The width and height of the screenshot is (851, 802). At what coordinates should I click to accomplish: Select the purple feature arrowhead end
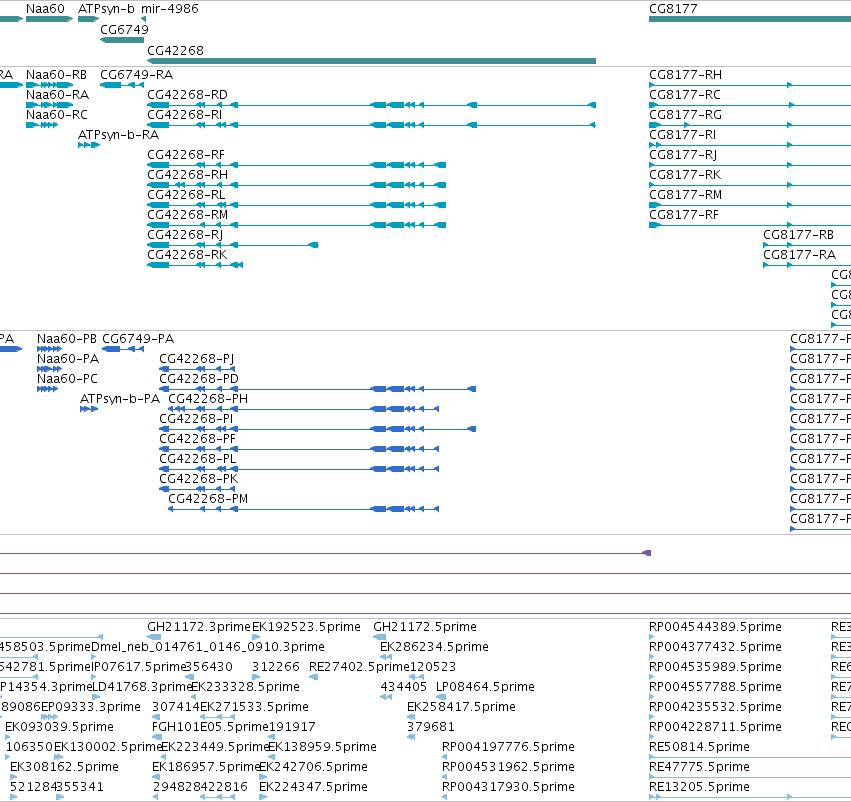pyautogui.click(x=646, y=553)
